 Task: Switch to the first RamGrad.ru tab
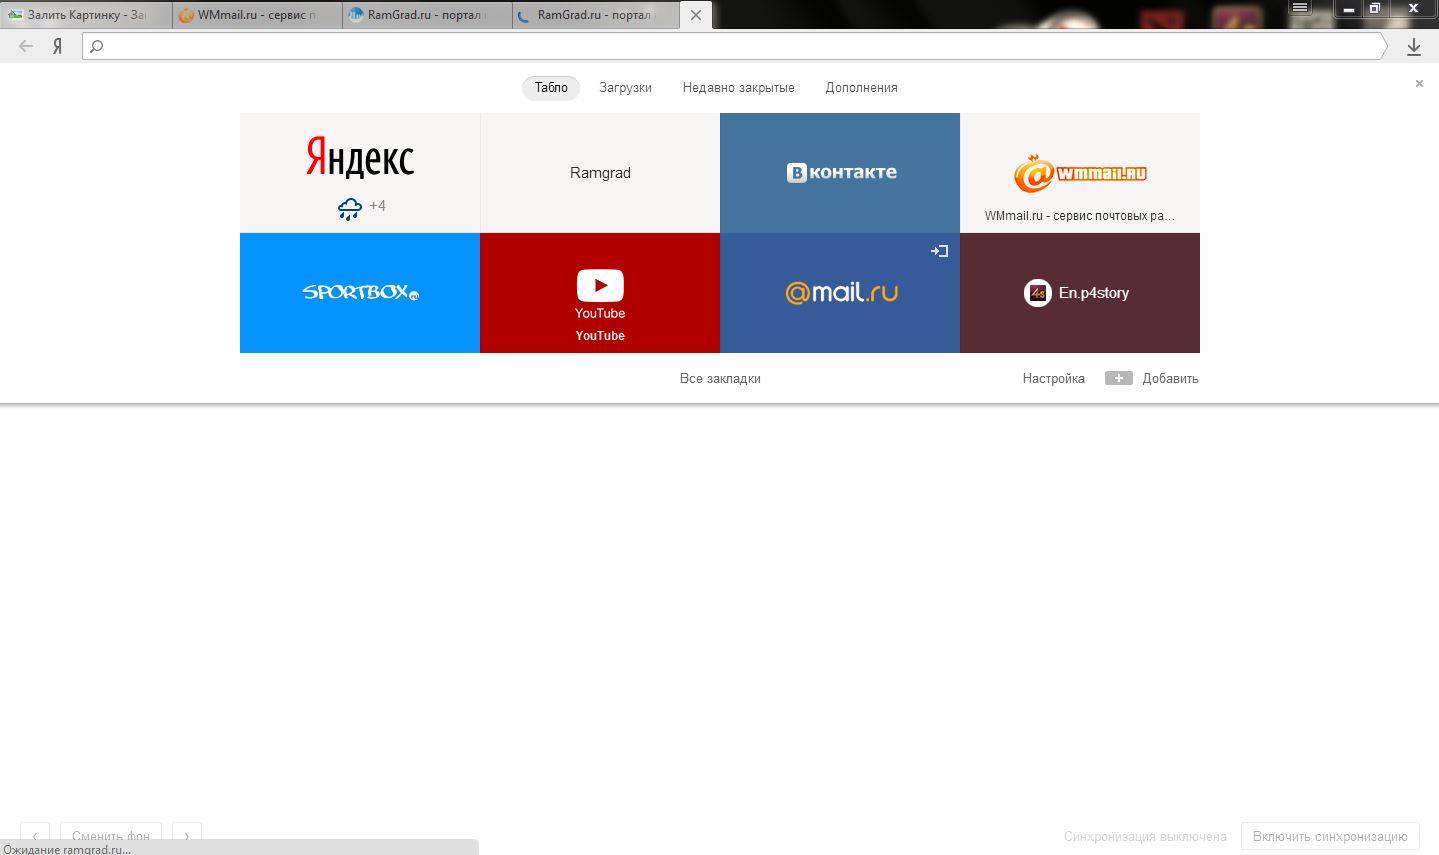tap(427, 15)
